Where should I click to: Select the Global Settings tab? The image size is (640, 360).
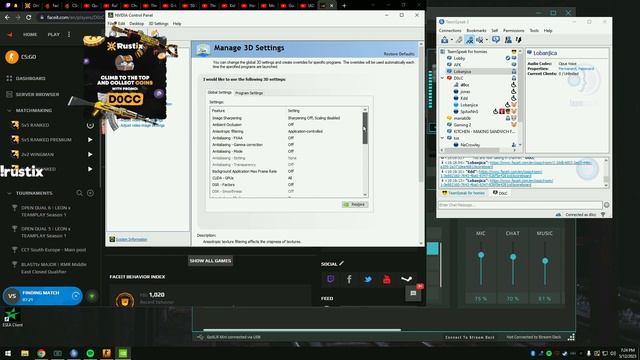tap(219, 93)
